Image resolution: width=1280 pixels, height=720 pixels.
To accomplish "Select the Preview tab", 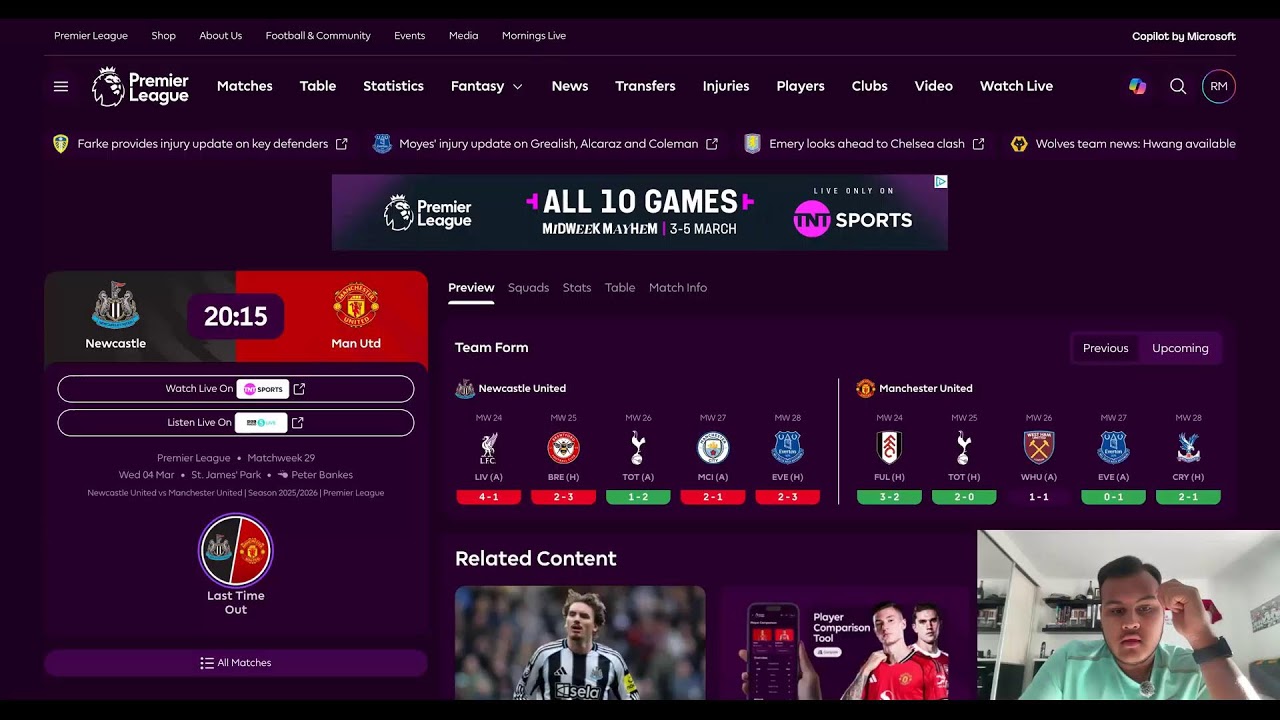I will [x=471, y=288].
